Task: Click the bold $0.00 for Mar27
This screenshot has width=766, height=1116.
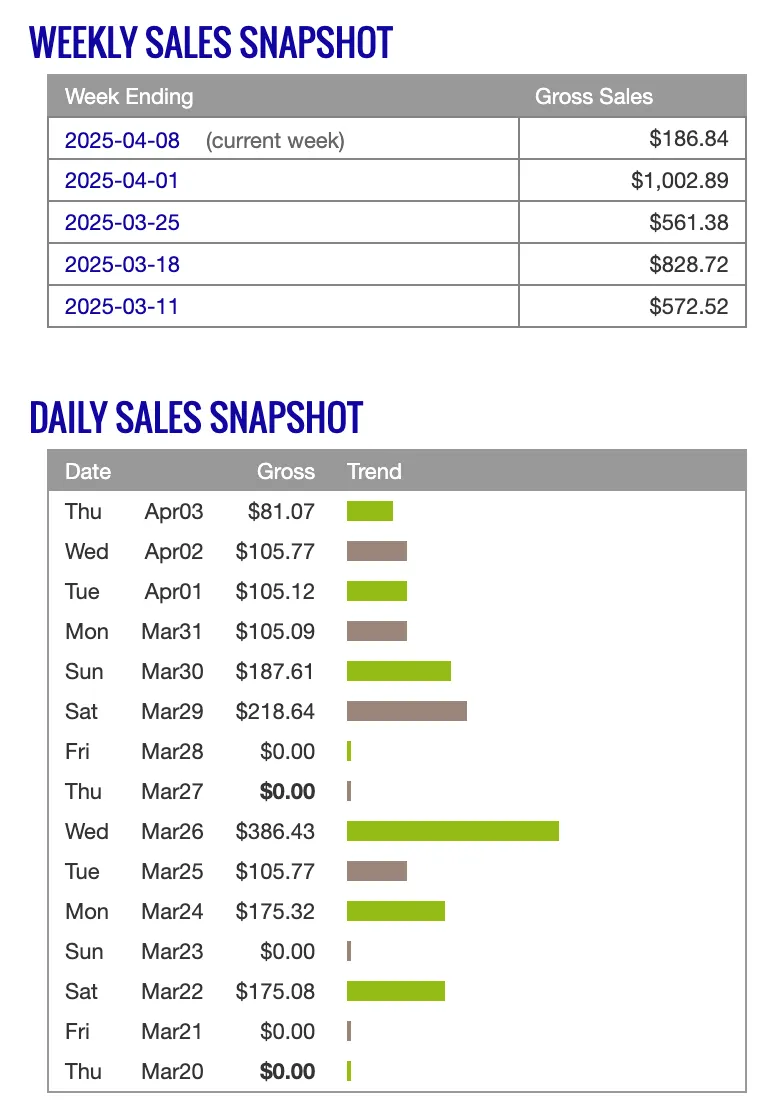Action: [287, 791]
